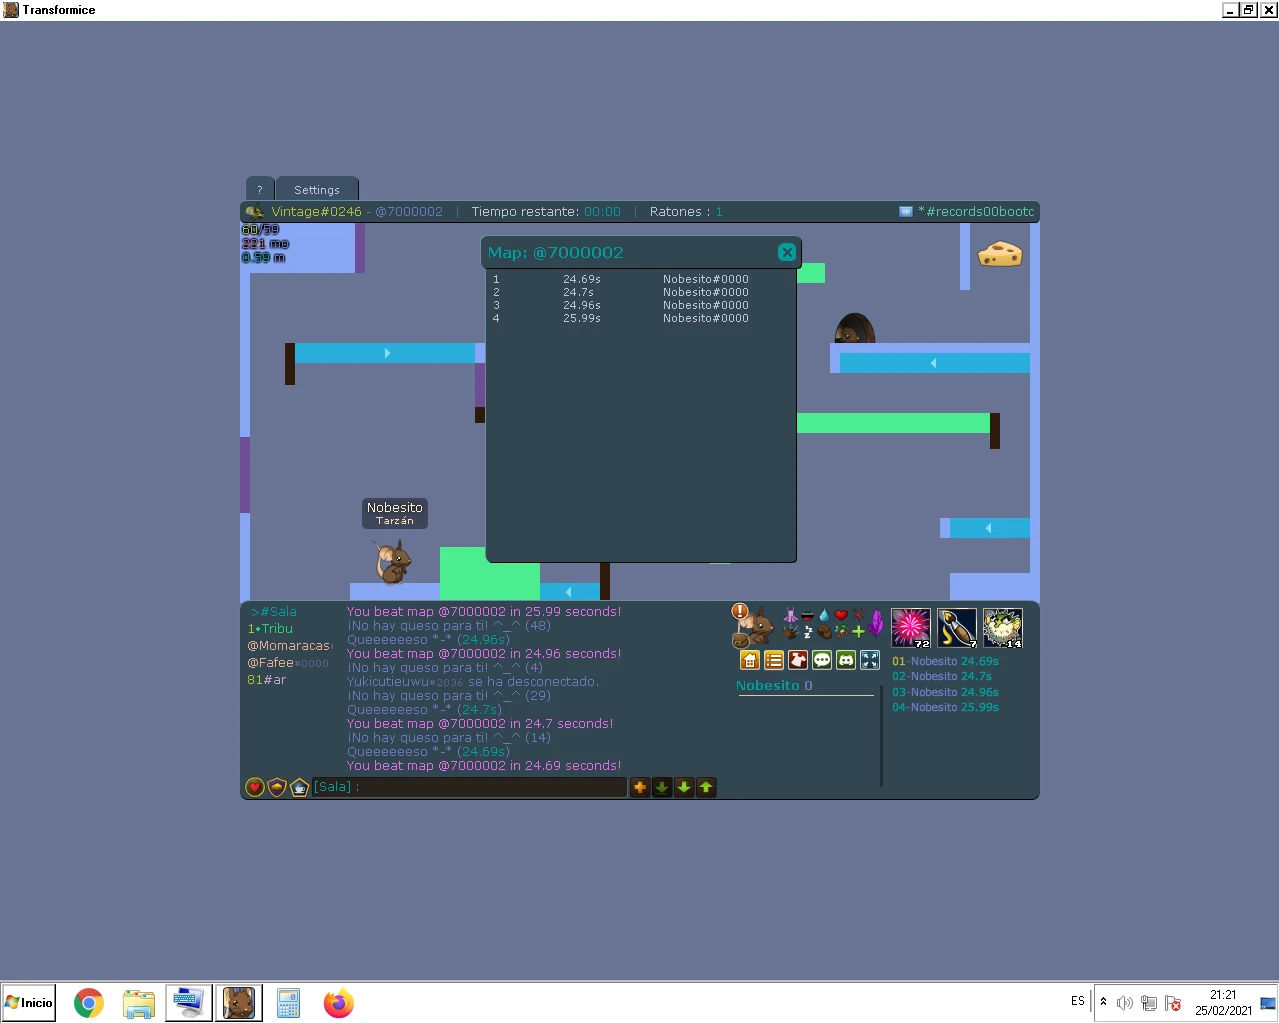Click the green down arrow chat button
The width and height of the screenshot is (1279, 1023).
coord(684,787)
